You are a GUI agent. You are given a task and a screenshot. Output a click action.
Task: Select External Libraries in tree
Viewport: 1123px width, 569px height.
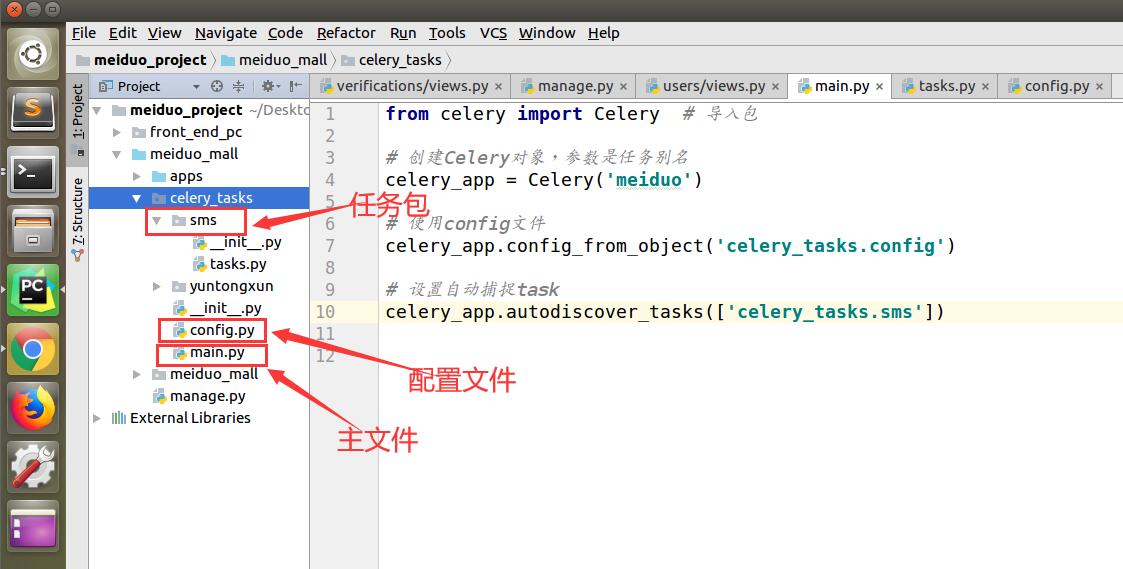pos(181,418)
